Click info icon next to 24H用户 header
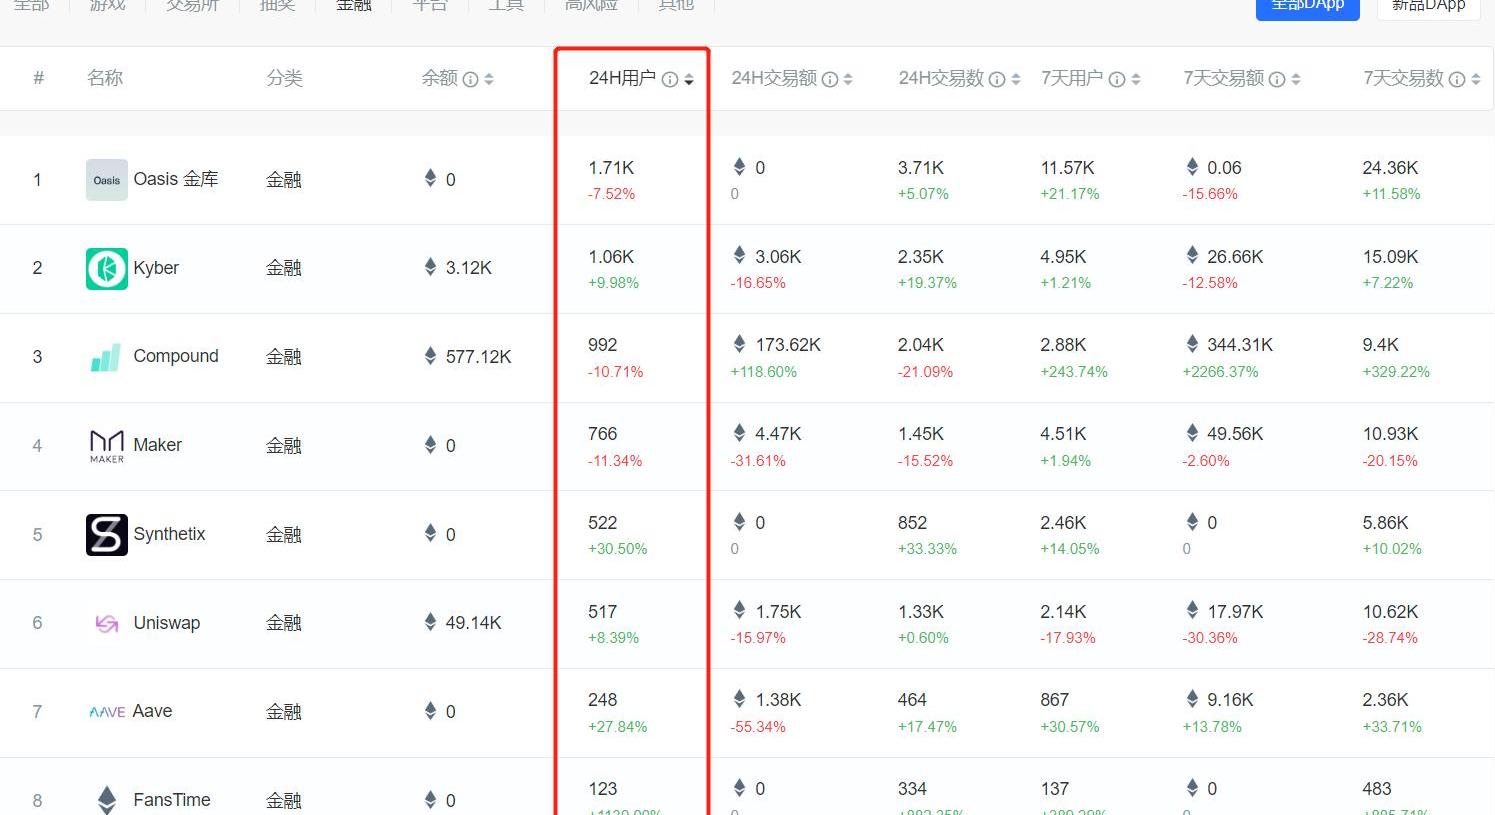This screenshot has height=815, width=1495. [x=670, y=79]
